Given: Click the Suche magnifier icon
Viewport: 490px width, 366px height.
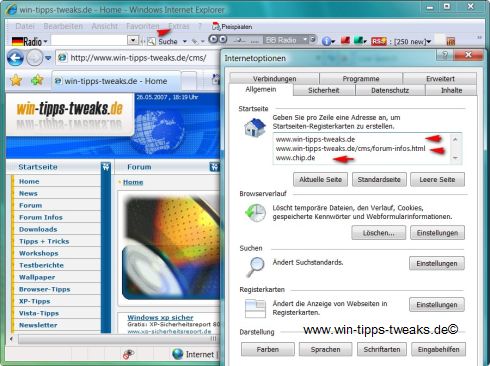Looking at the screenshot, I should pyautogui.click(x=151, y=41).
